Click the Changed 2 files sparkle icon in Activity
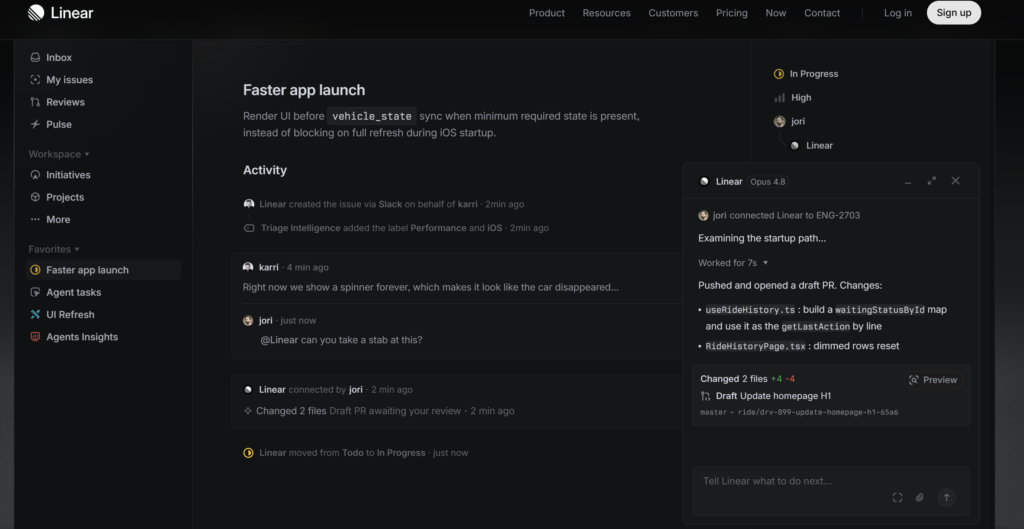The width and height of the screenshot is (1024, 529). [x=248, y=411]
